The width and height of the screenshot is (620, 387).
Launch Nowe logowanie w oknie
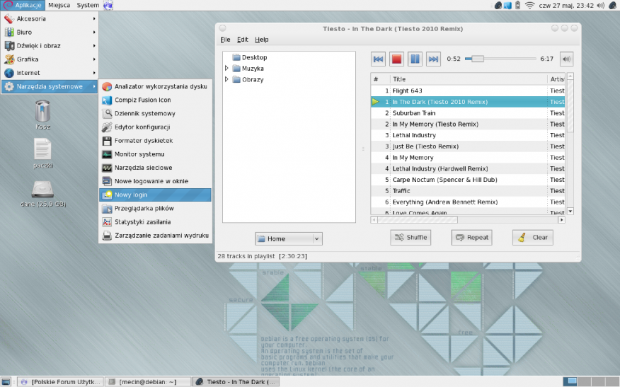[155, 181]
